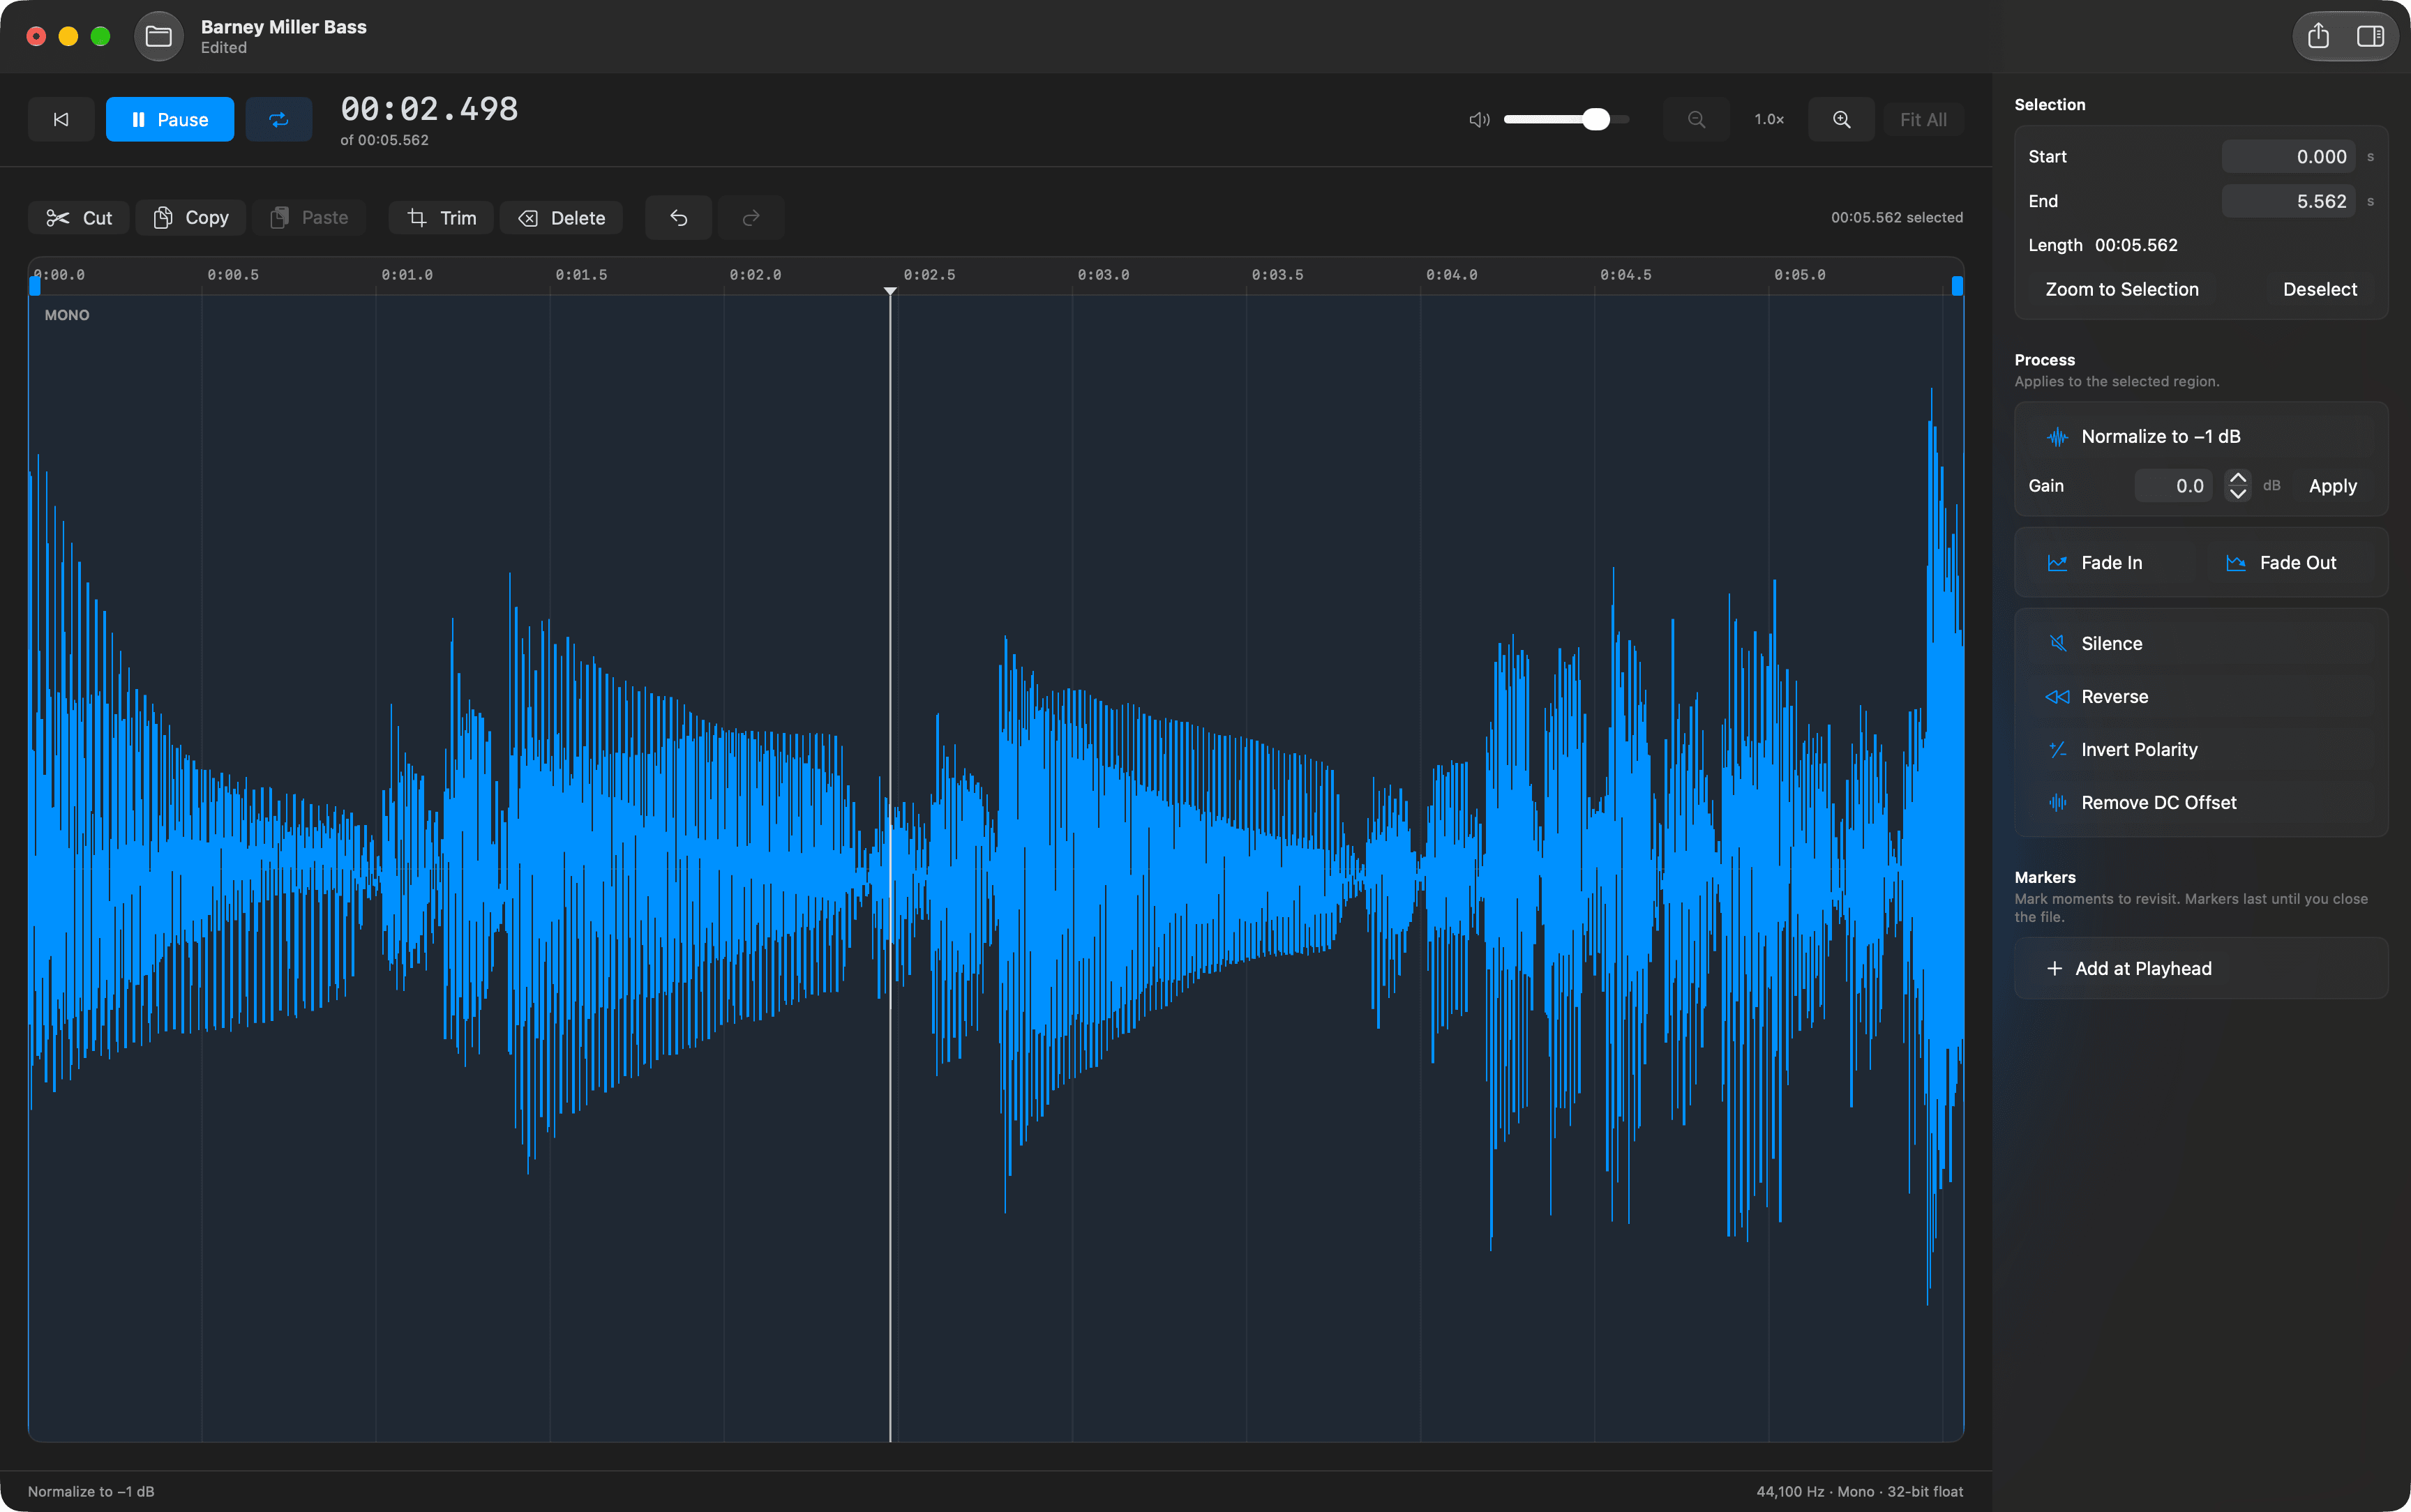Apply the gain change
2411x1512 pixels.
click(2333, 486)
